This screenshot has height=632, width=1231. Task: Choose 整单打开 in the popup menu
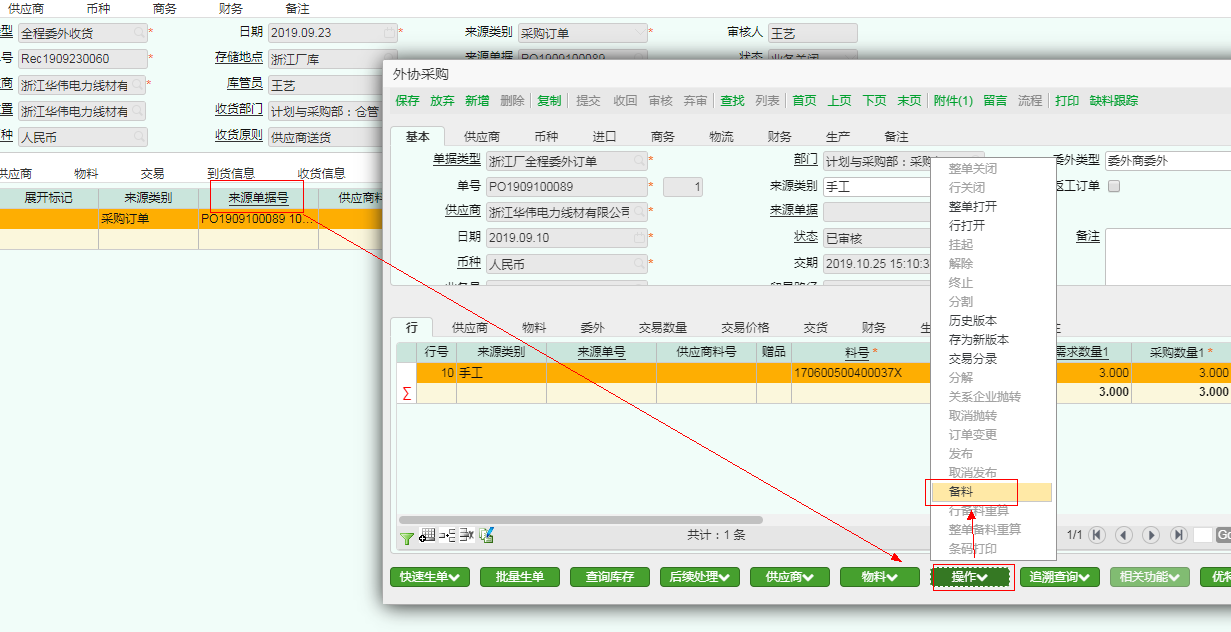tap(972, 207)
